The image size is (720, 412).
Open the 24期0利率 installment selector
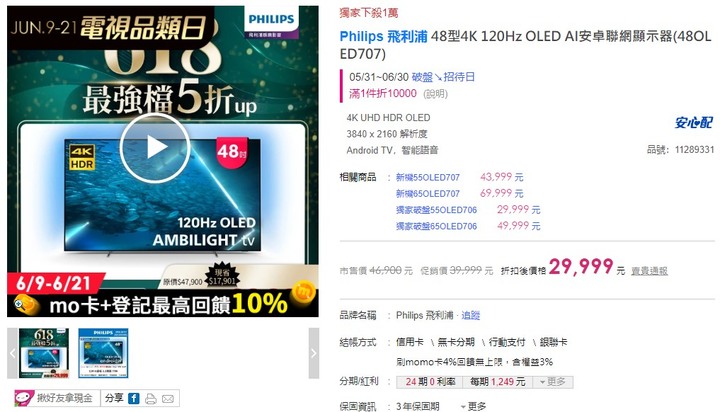pyautogui.click(x=430, y=382)
